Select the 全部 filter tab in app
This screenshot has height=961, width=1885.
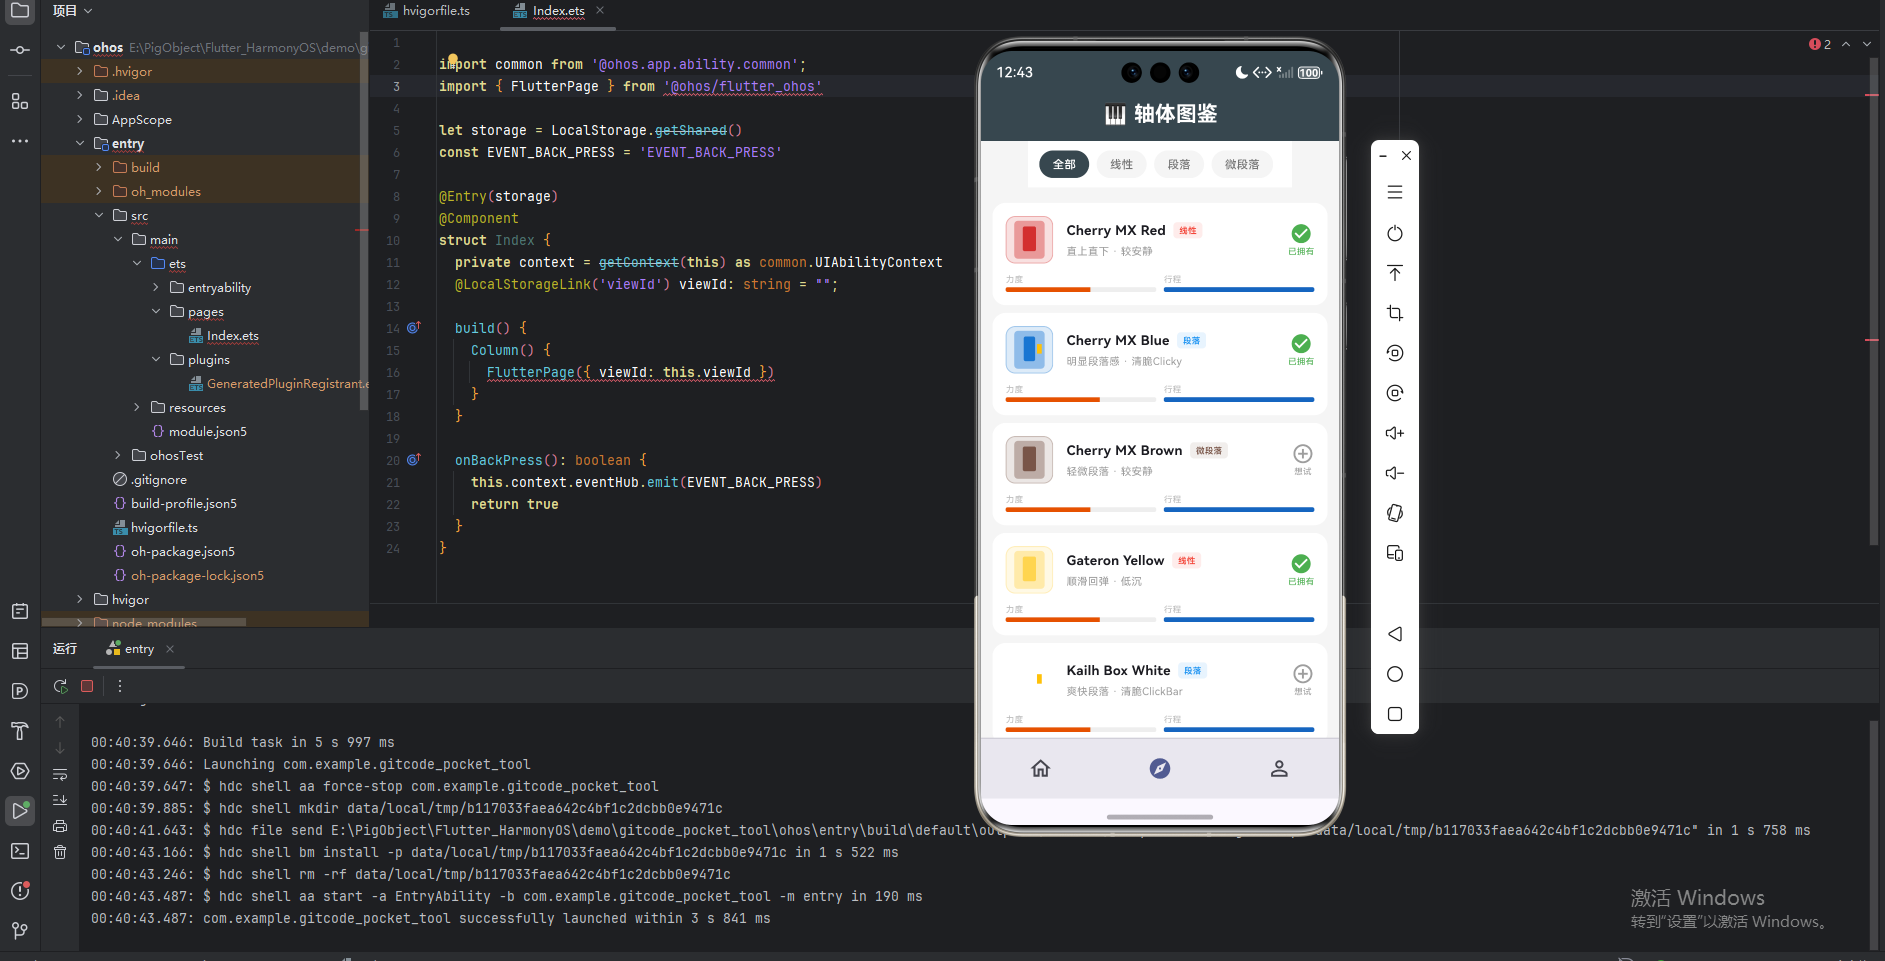coord(1064,164)
